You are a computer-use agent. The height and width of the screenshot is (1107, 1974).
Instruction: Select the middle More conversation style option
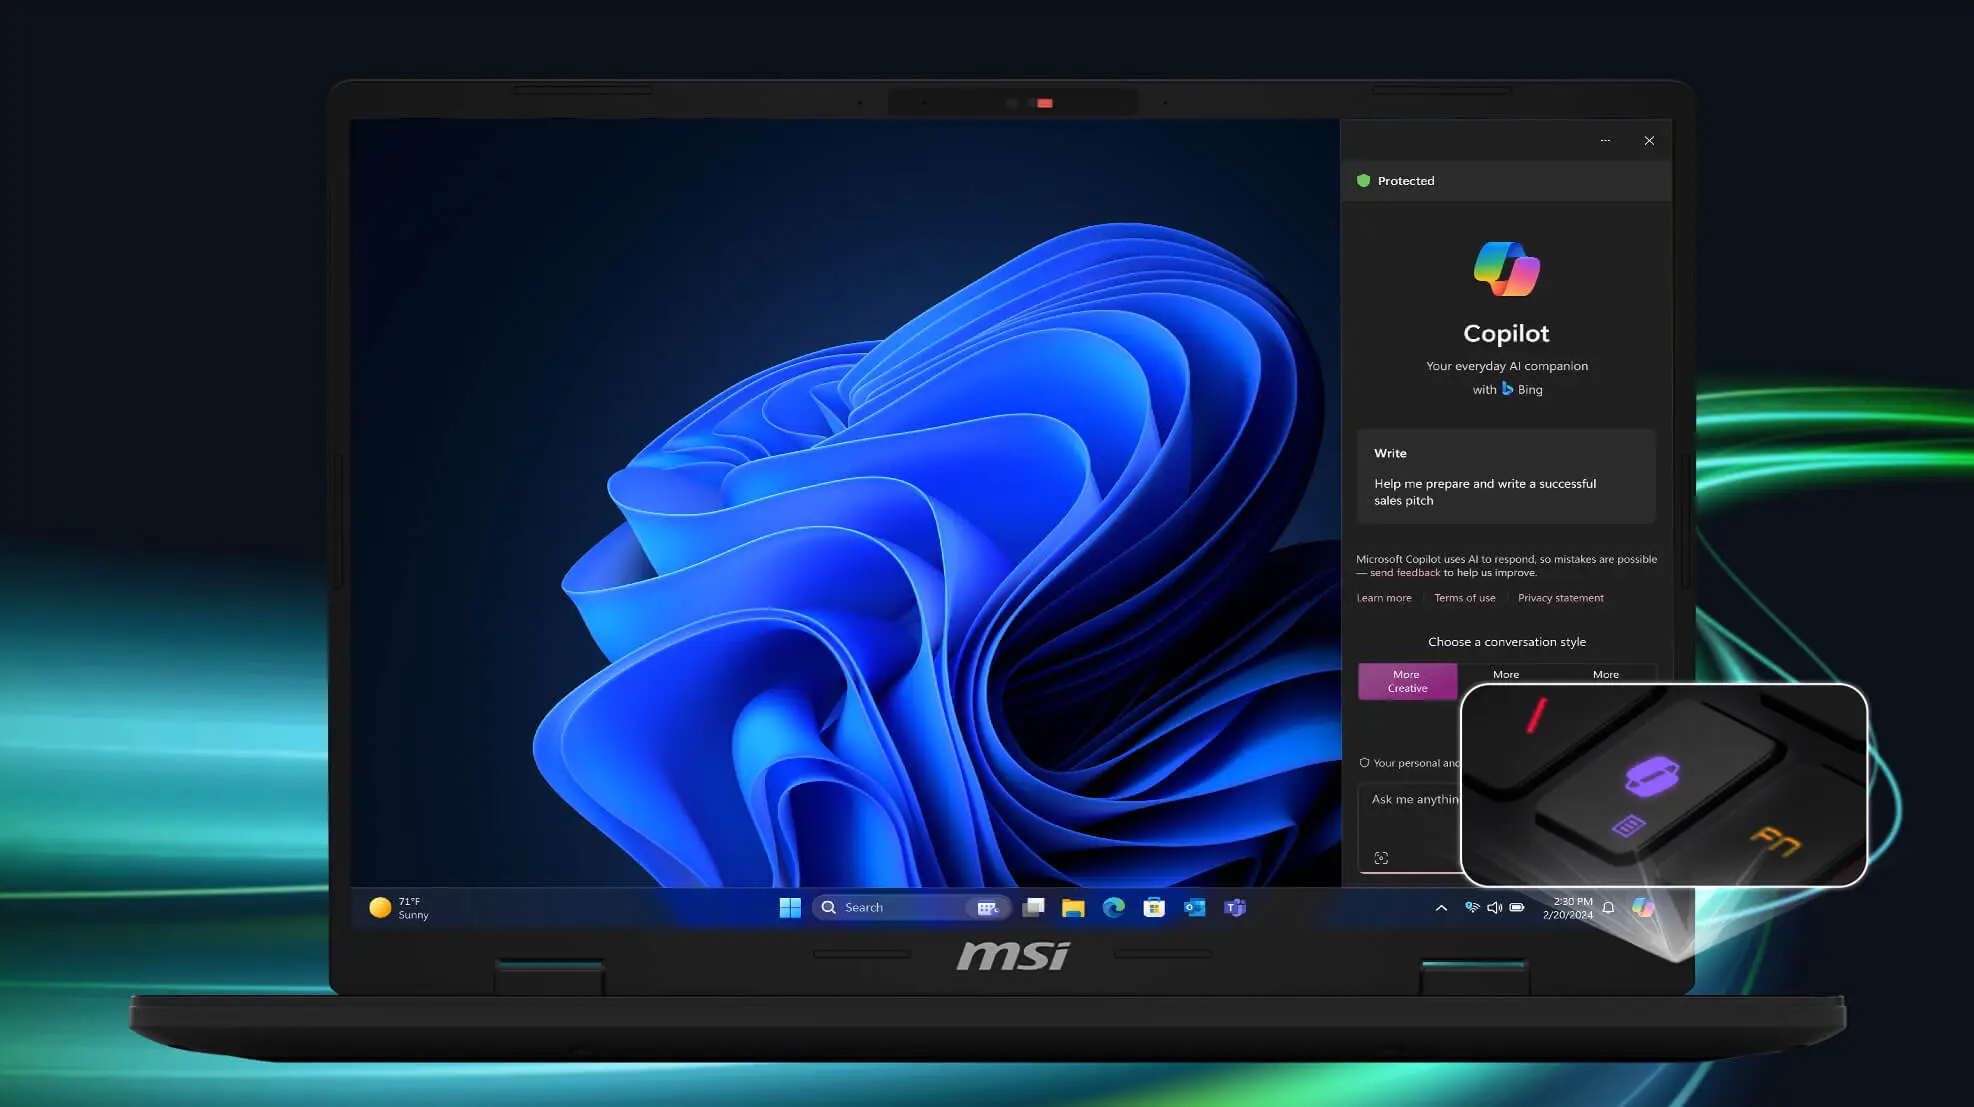point(1506,675)
